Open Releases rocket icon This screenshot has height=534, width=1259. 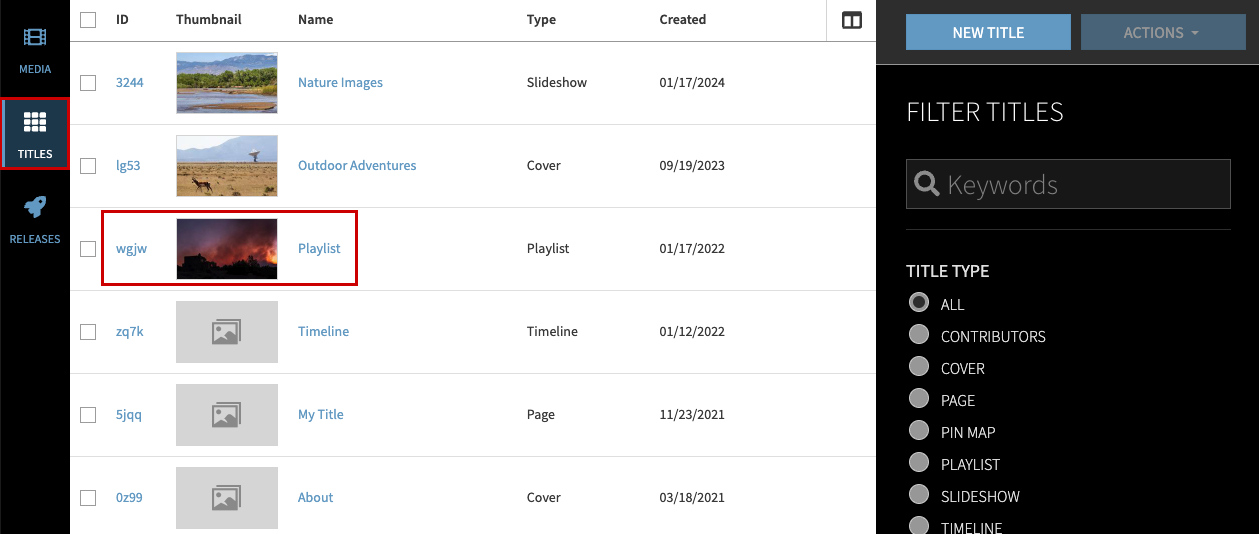click(35, 208)
